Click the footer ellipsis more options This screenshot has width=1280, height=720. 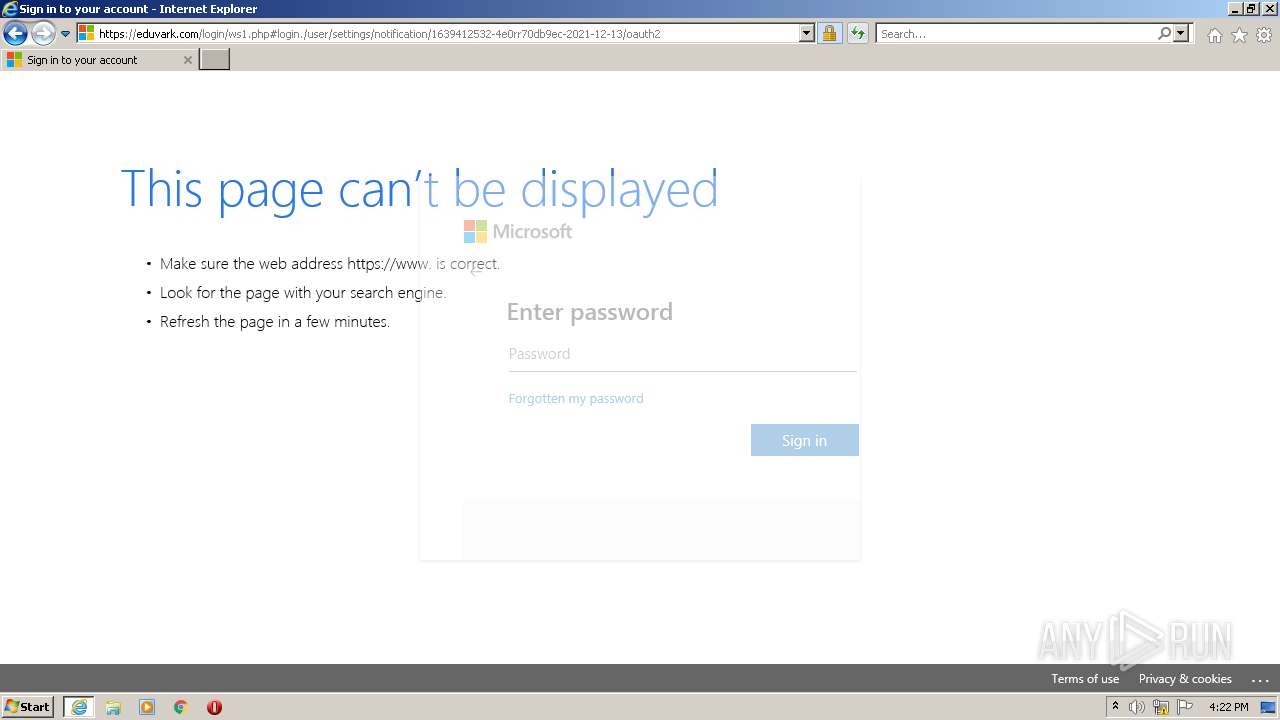tap(1260, 679)
